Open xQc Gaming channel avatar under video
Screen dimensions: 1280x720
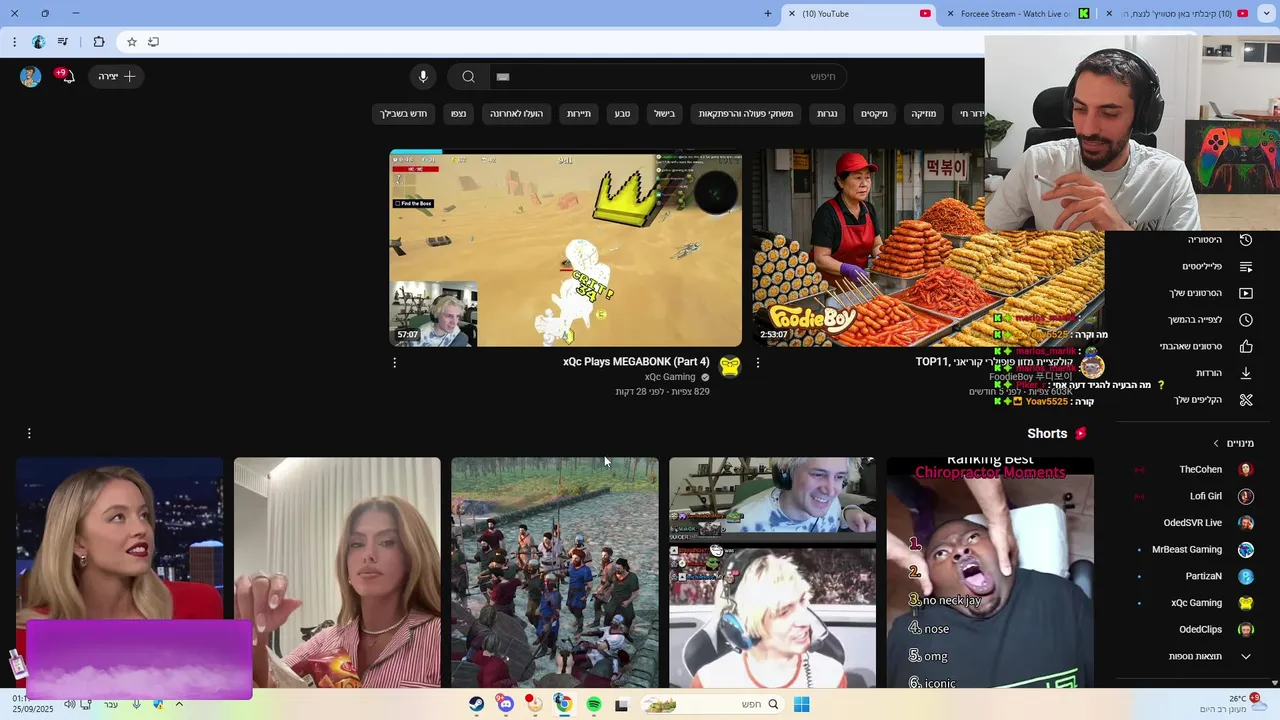click(x=730, y=367)
